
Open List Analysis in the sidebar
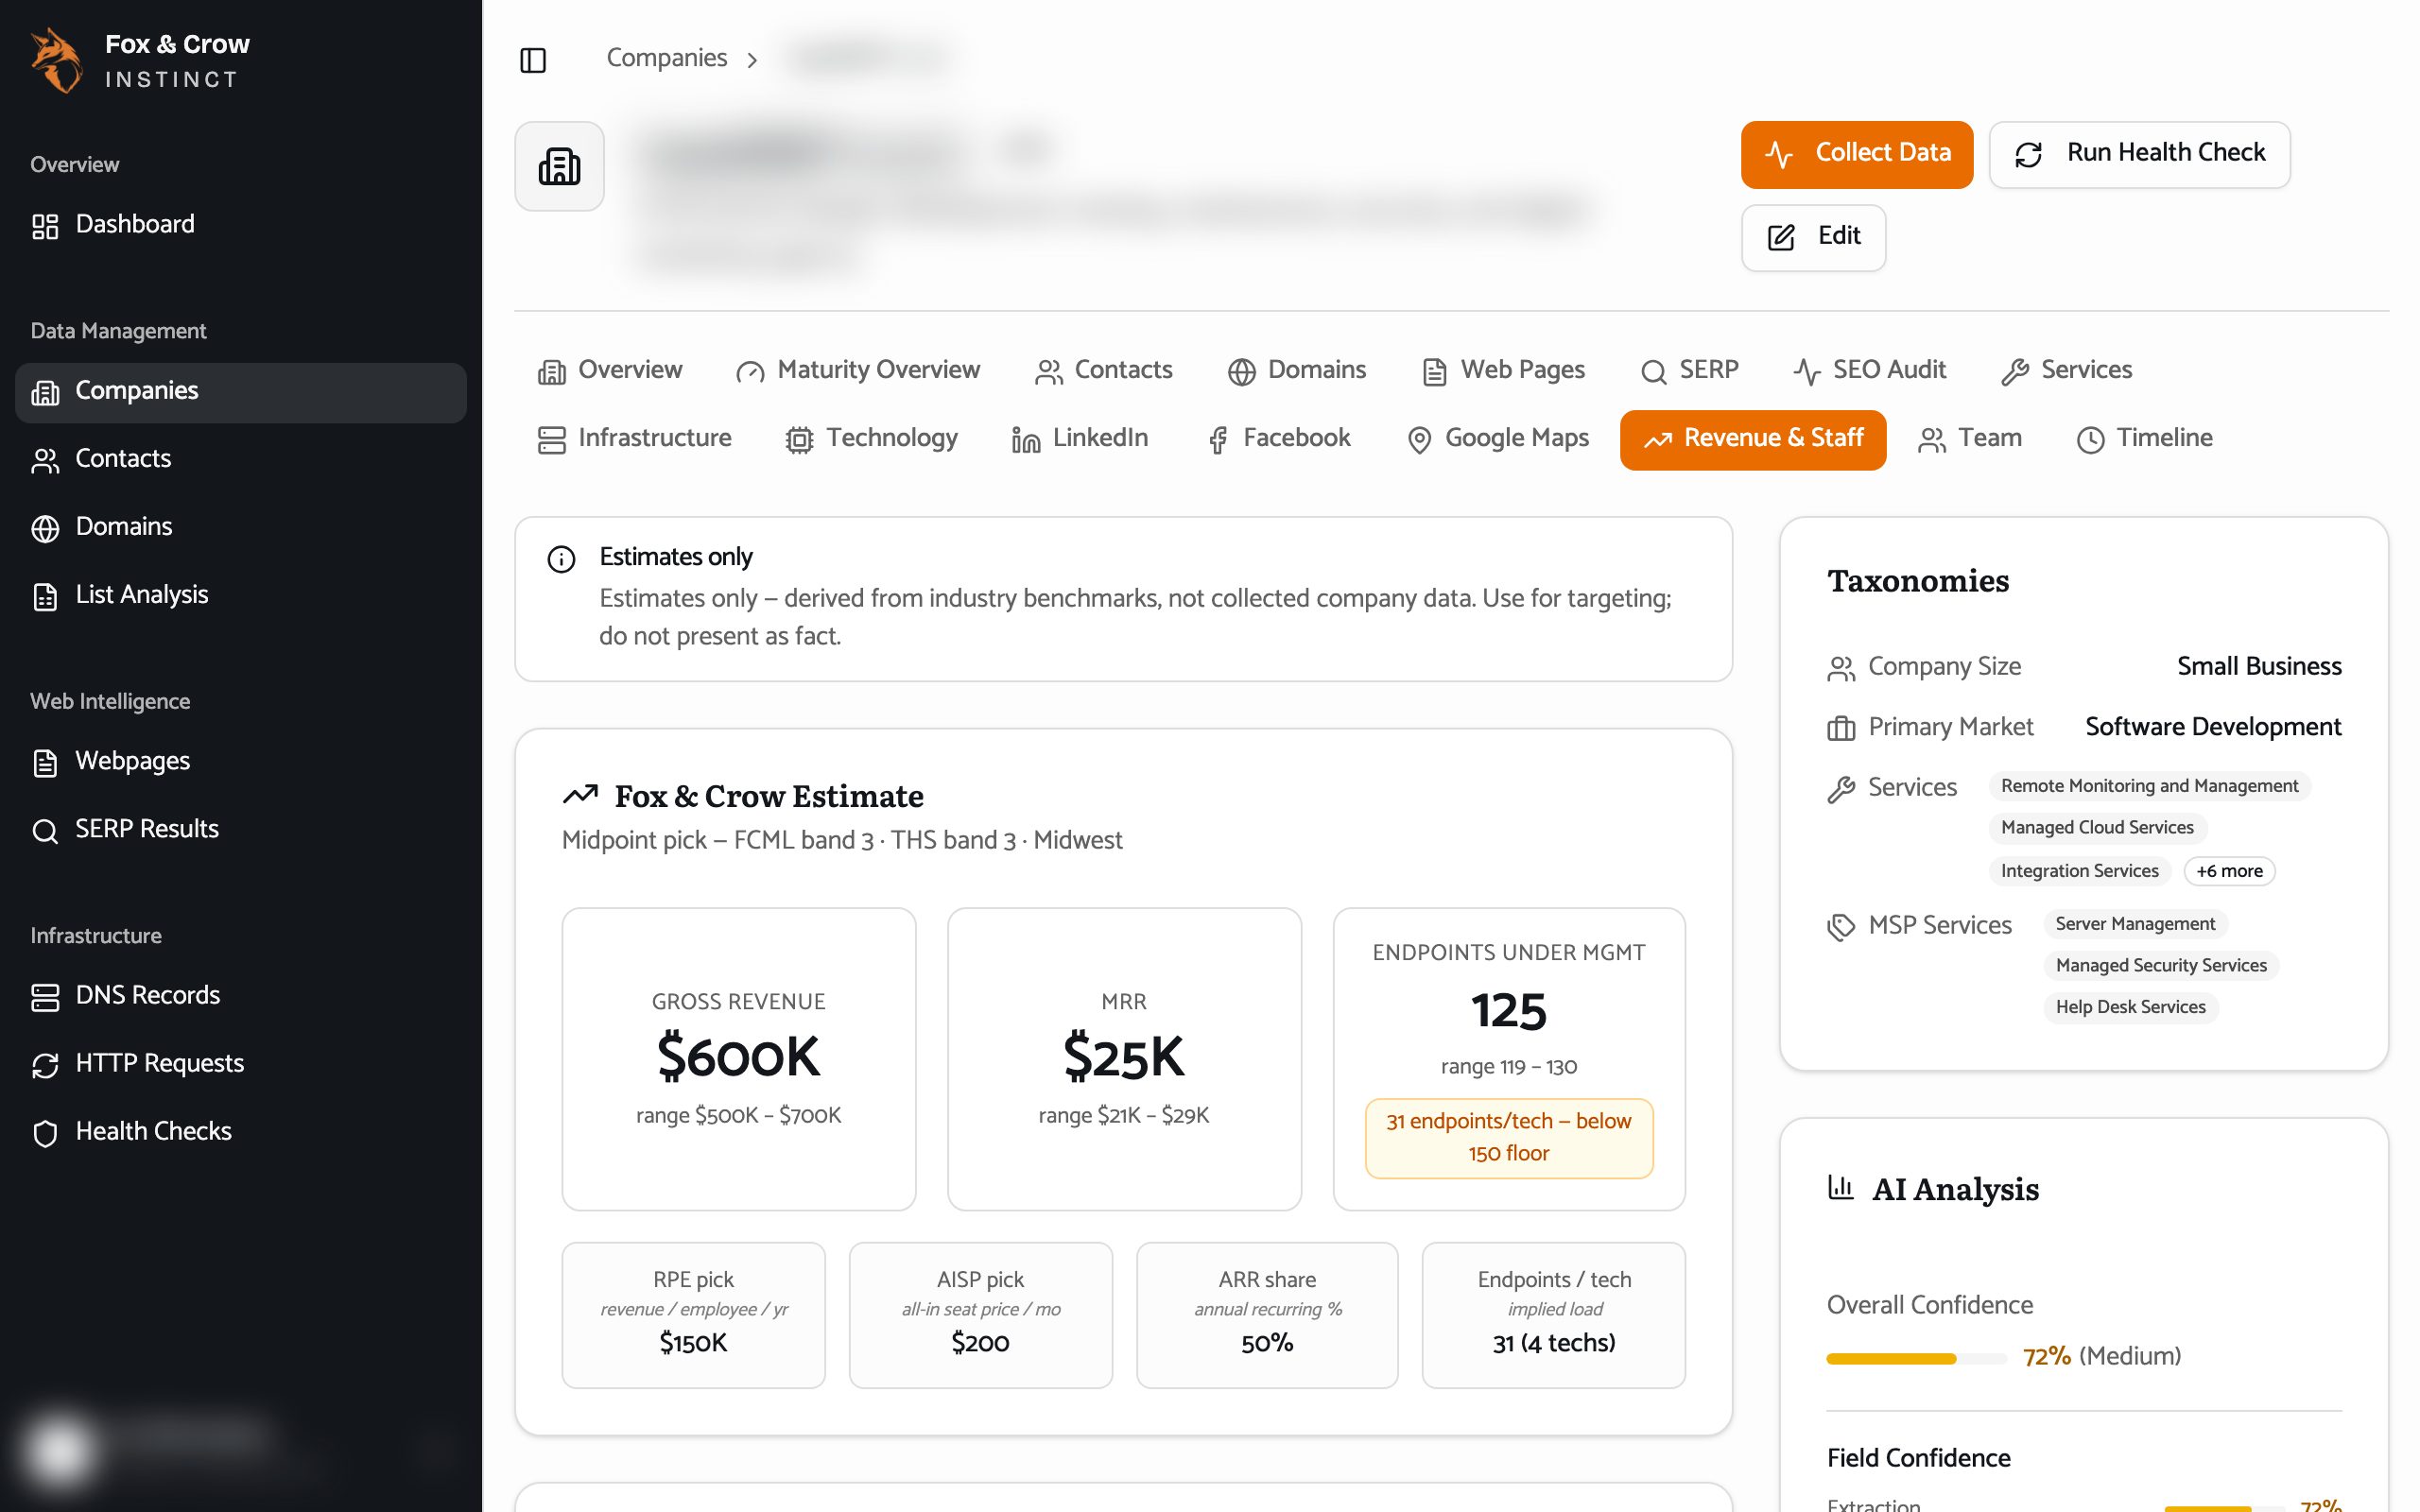point(241,595)
